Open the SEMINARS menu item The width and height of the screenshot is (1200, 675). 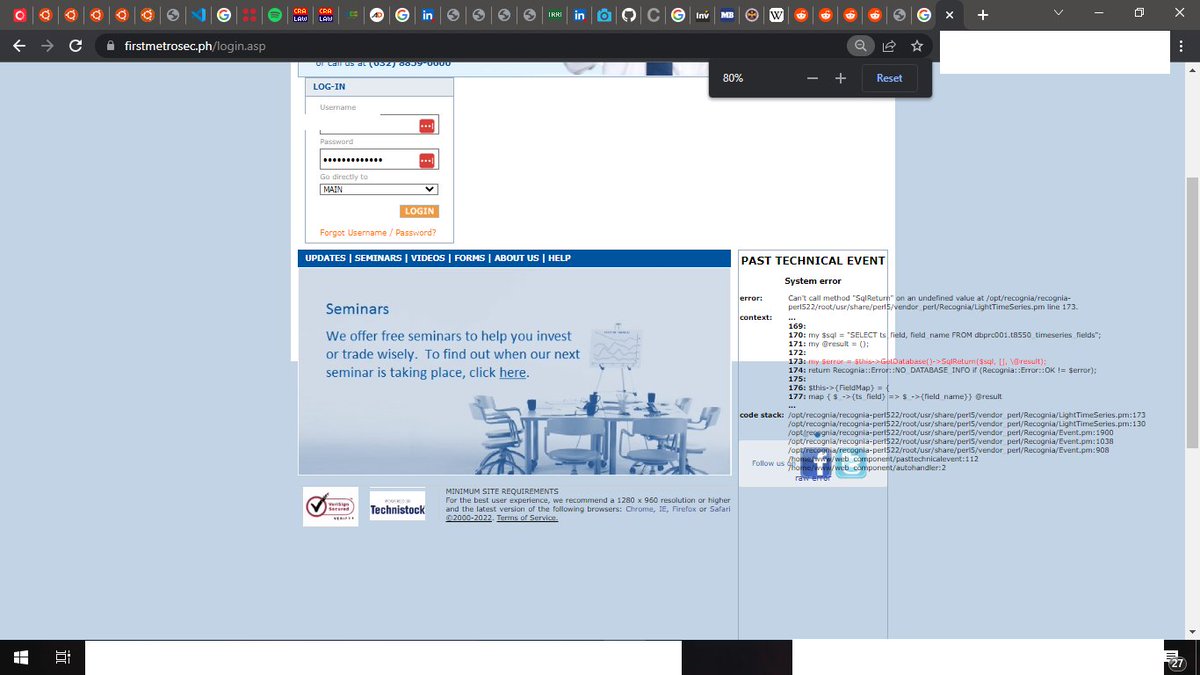[x=378, y=258]
